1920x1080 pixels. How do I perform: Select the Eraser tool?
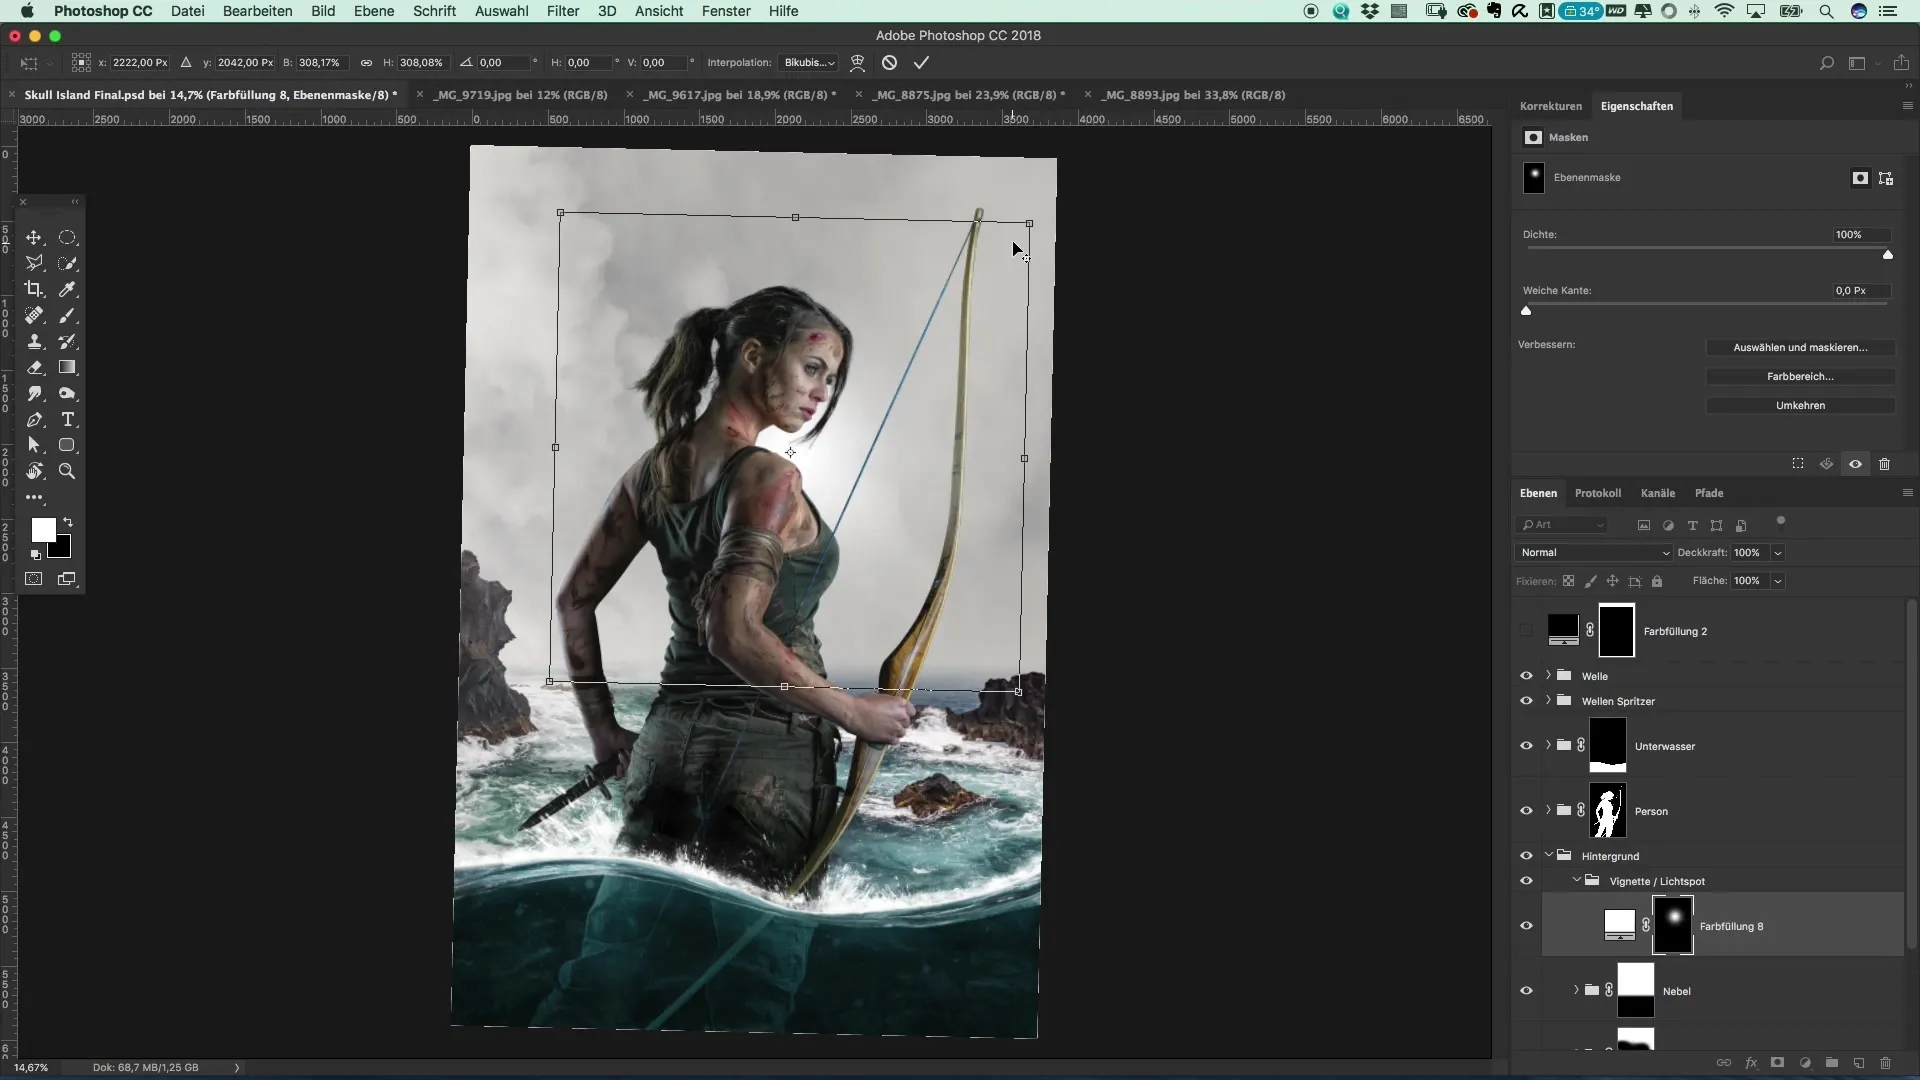point(34,367)
